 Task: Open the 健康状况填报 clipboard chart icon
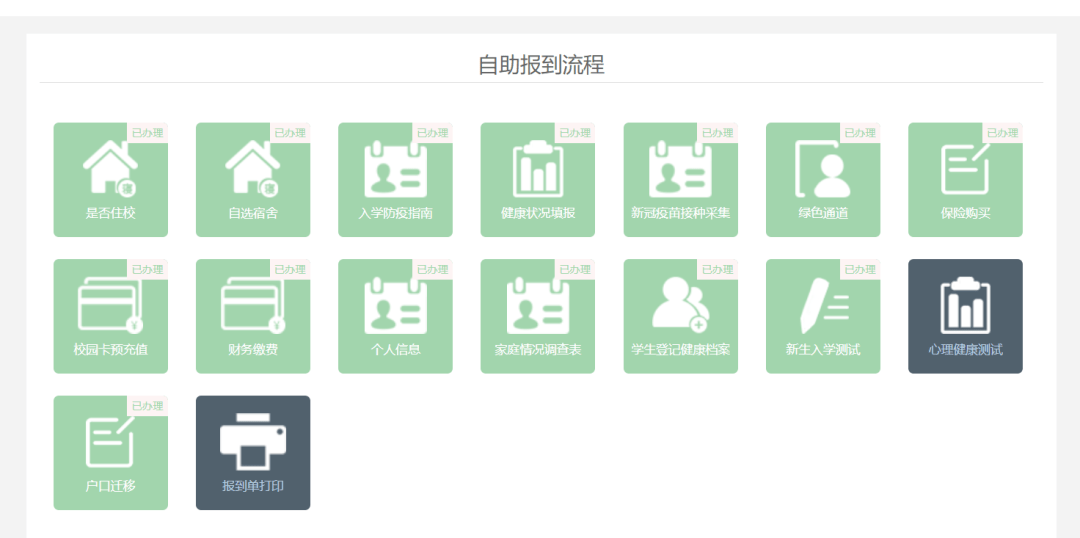pyautogui.click(x=538, y=169)
